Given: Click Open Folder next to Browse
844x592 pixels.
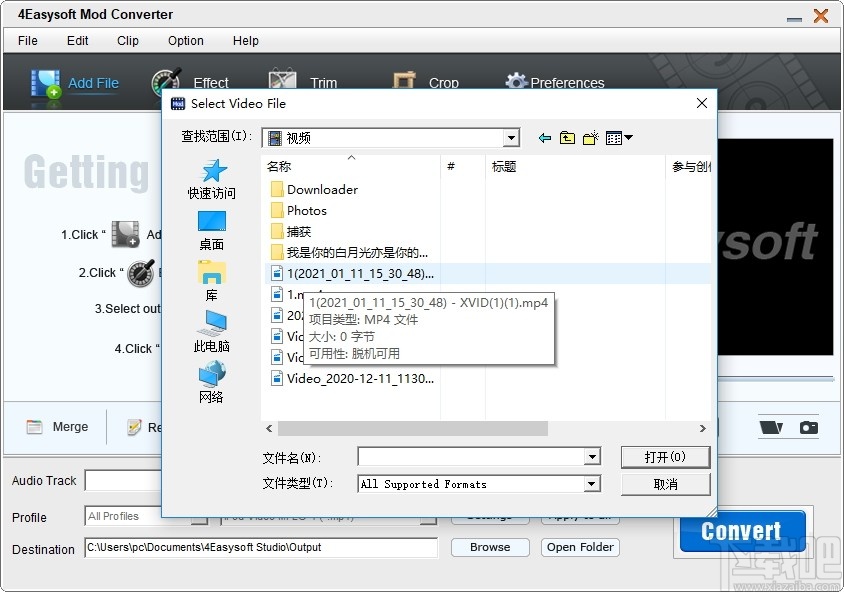Looking at the screenshot, I should [579, 547].
